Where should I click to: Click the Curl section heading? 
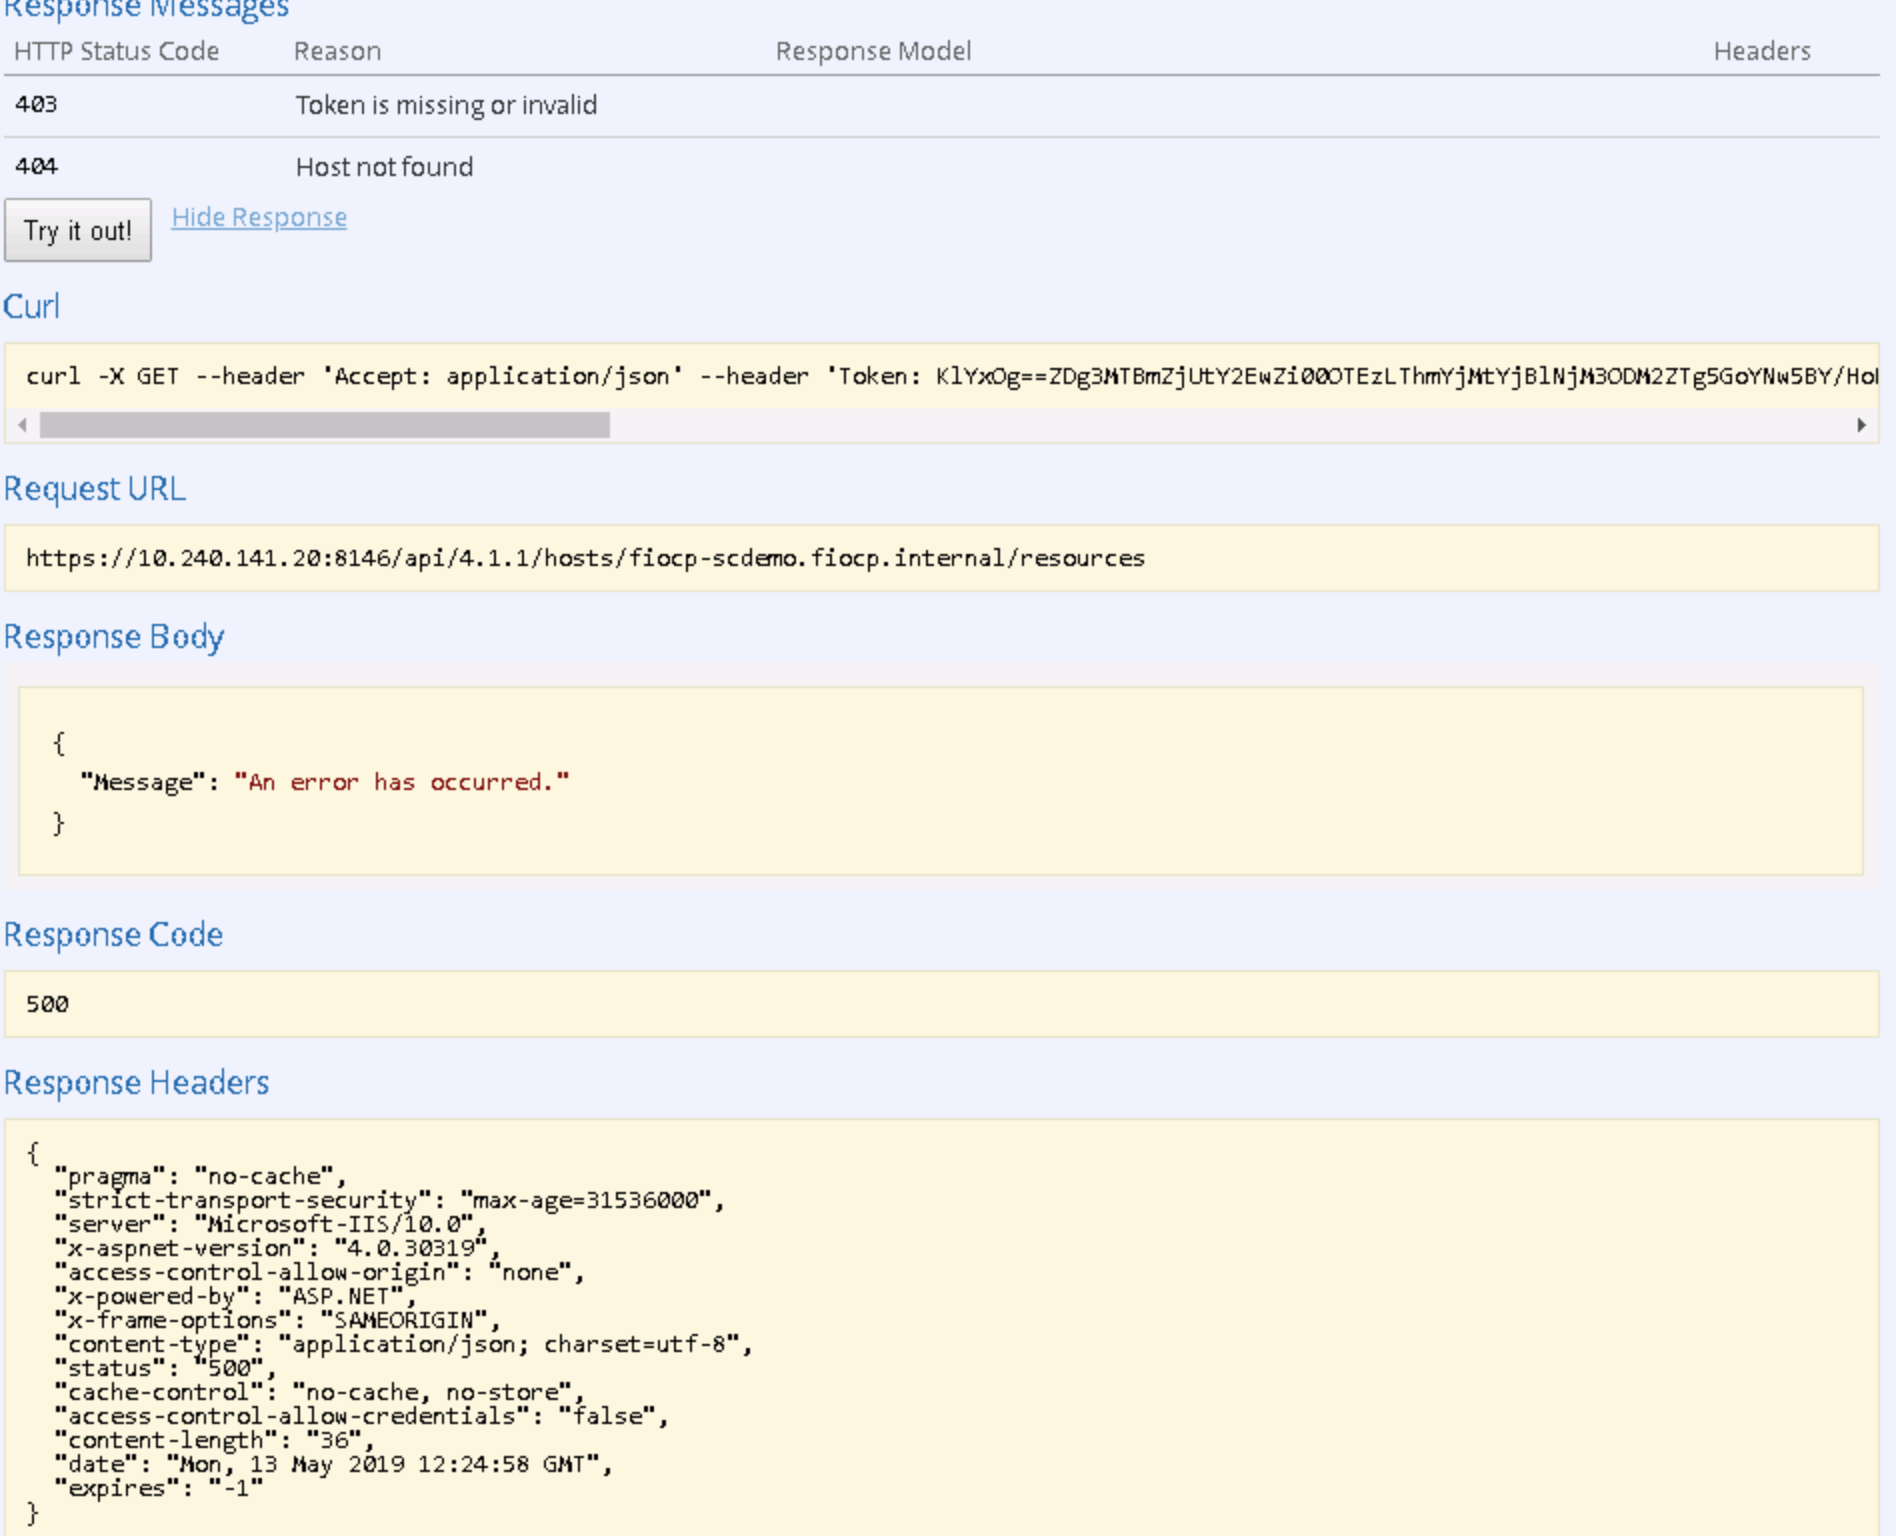tap(31, 307)
